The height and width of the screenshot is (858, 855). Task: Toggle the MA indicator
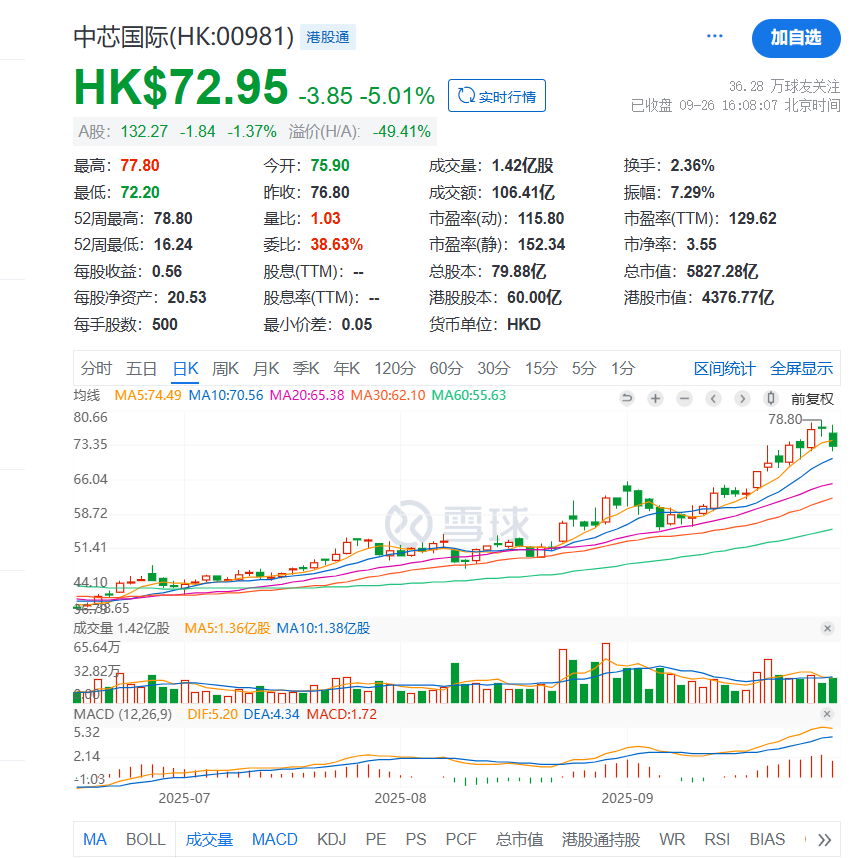coord(95,839)
